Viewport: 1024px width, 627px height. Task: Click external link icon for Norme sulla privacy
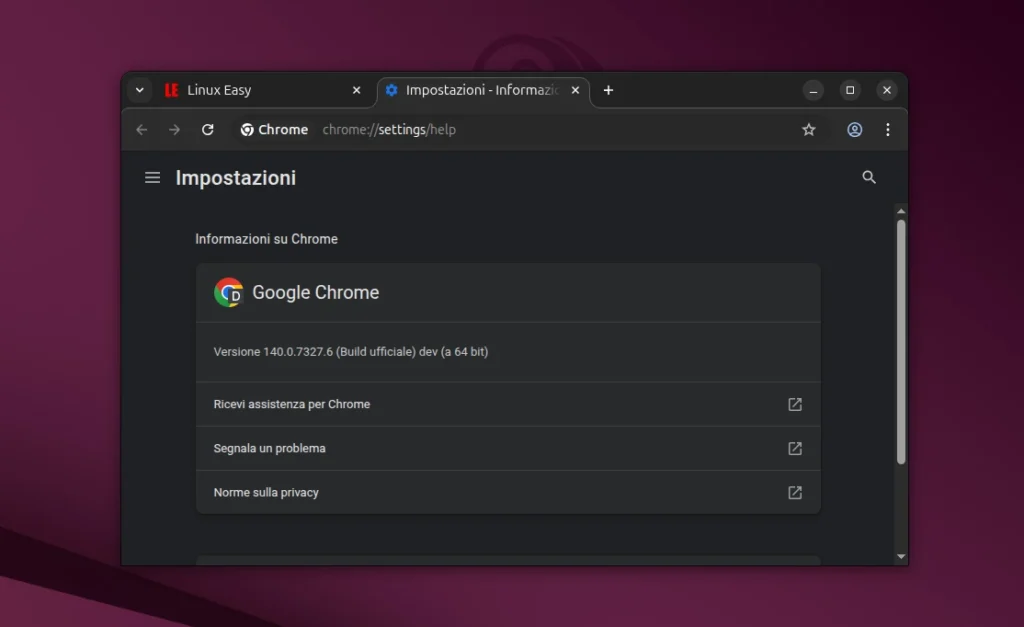click(x=795, y=493)
